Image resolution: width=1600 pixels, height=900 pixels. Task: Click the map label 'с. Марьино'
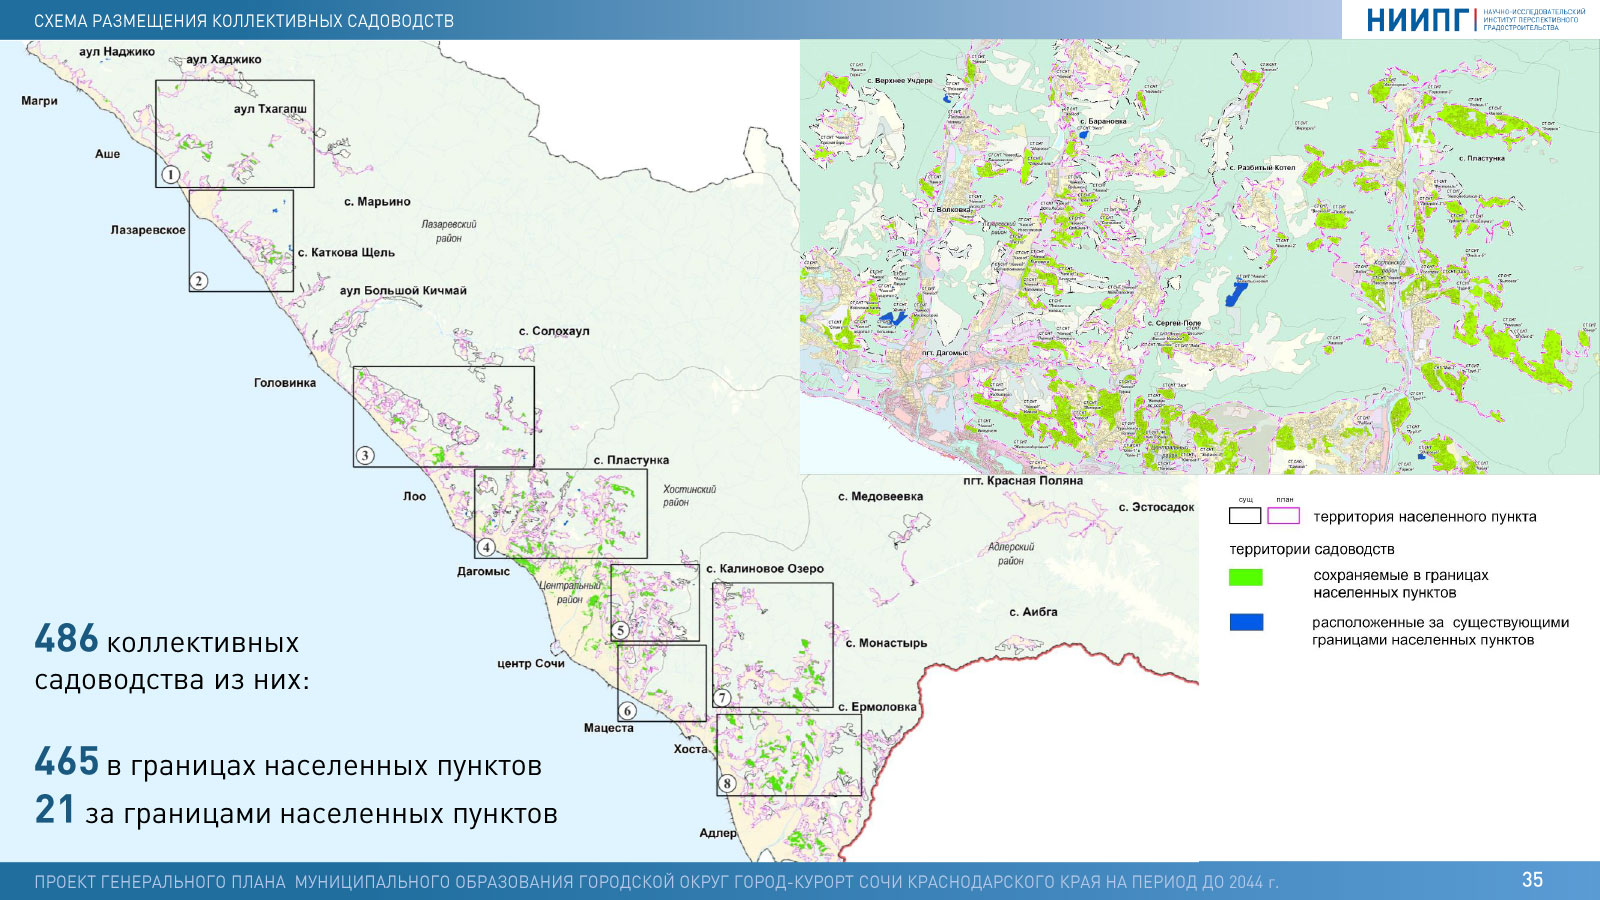[x=377, y=202]
